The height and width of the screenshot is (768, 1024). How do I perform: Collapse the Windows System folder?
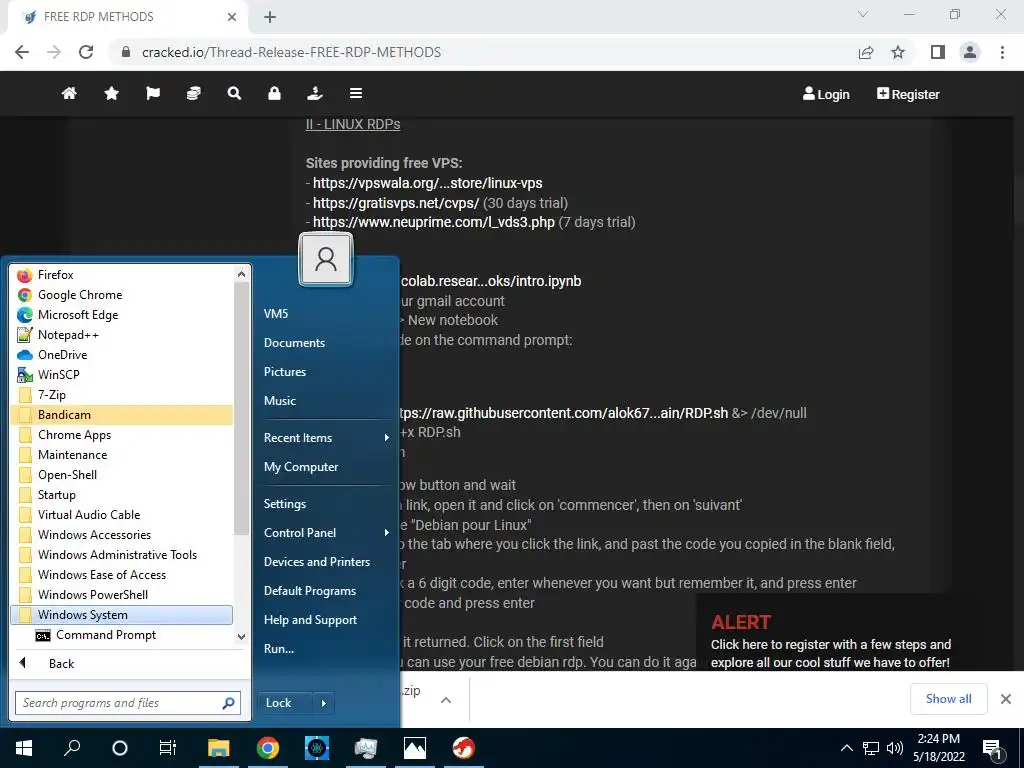click(x=121, y=615)
